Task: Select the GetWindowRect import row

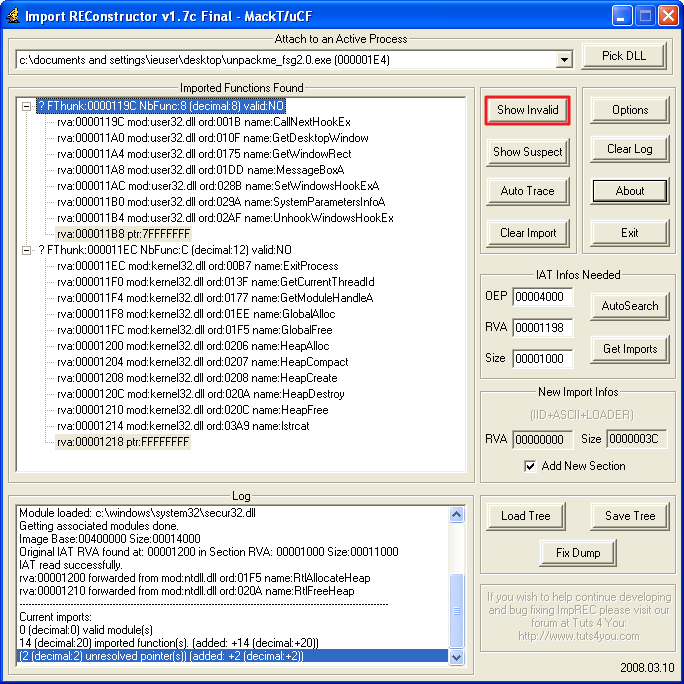Action: click(204, 154)
